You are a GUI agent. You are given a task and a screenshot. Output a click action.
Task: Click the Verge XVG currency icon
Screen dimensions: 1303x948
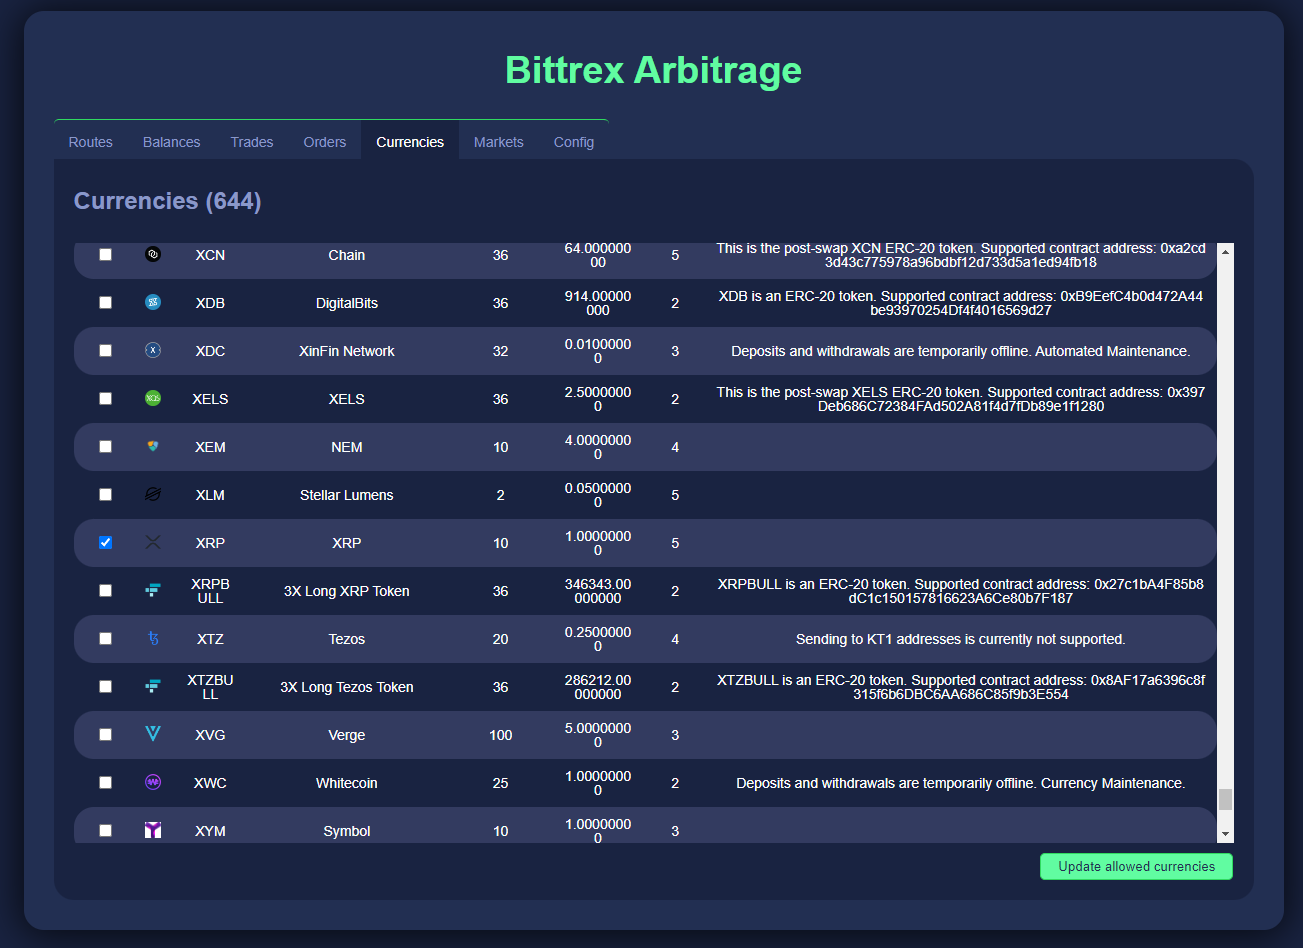pos(153,734)
